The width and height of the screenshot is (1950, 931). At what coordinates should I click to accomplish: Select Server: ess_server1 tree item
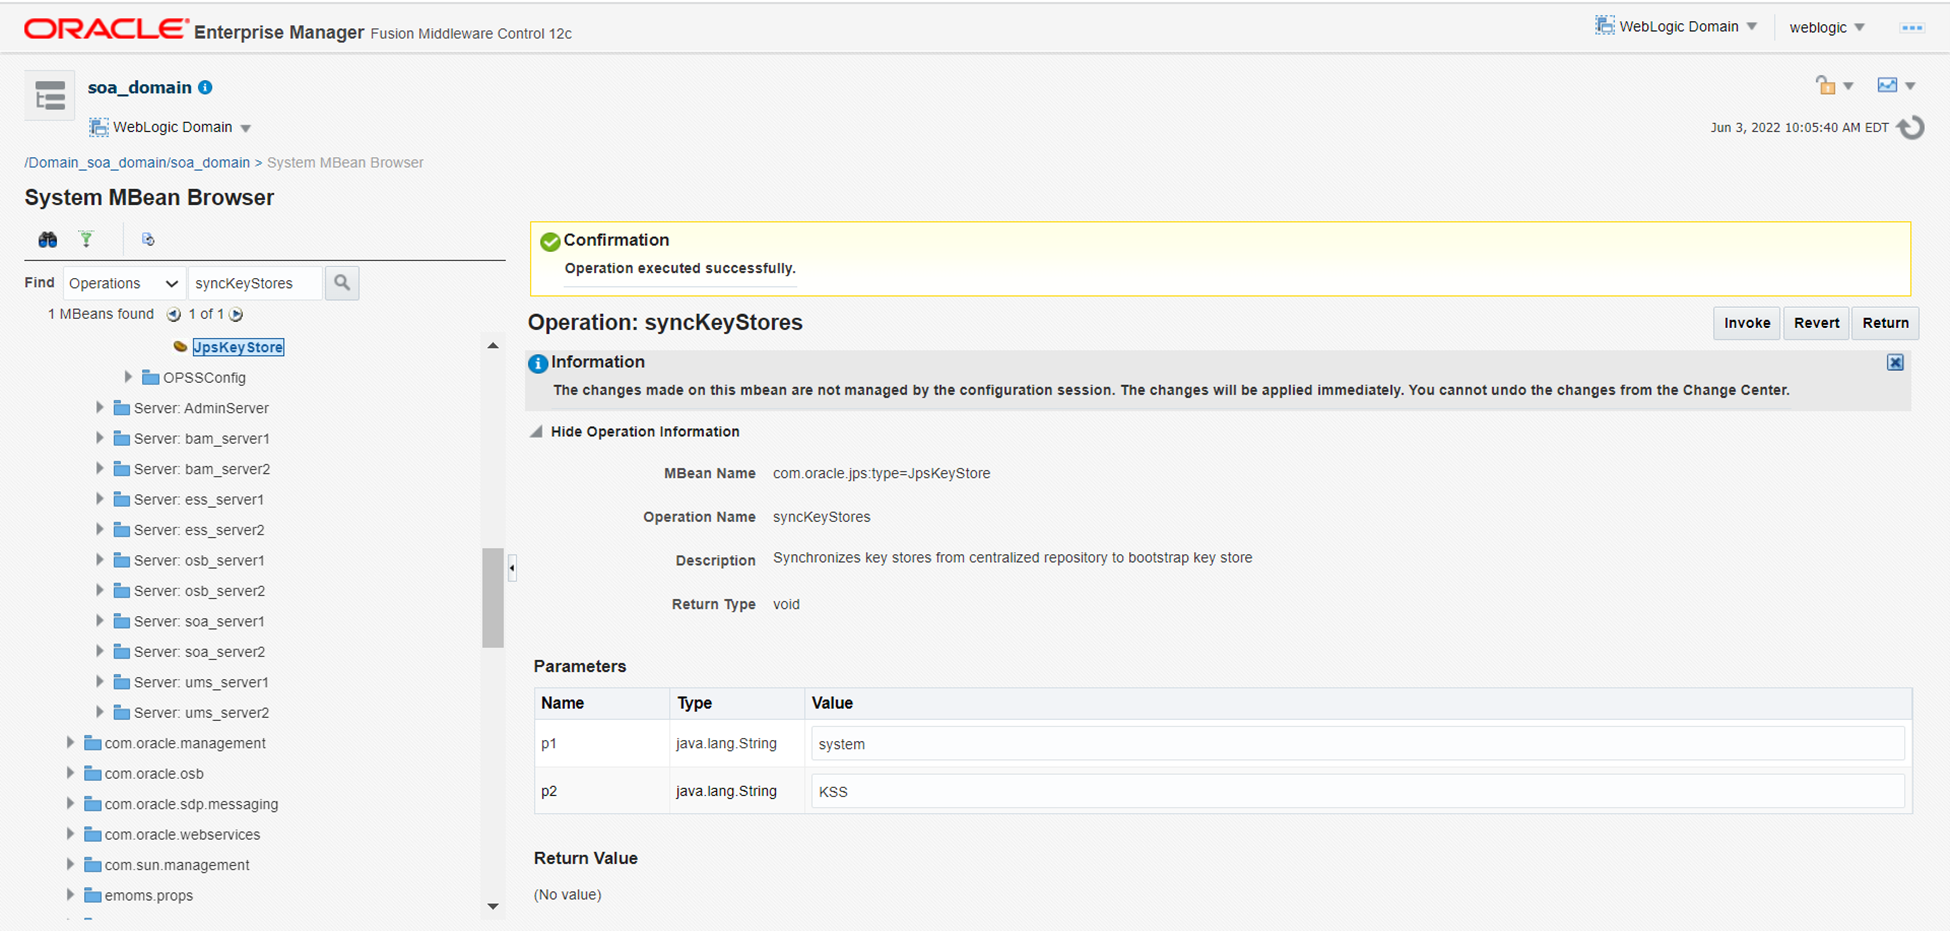click(199, 499)
